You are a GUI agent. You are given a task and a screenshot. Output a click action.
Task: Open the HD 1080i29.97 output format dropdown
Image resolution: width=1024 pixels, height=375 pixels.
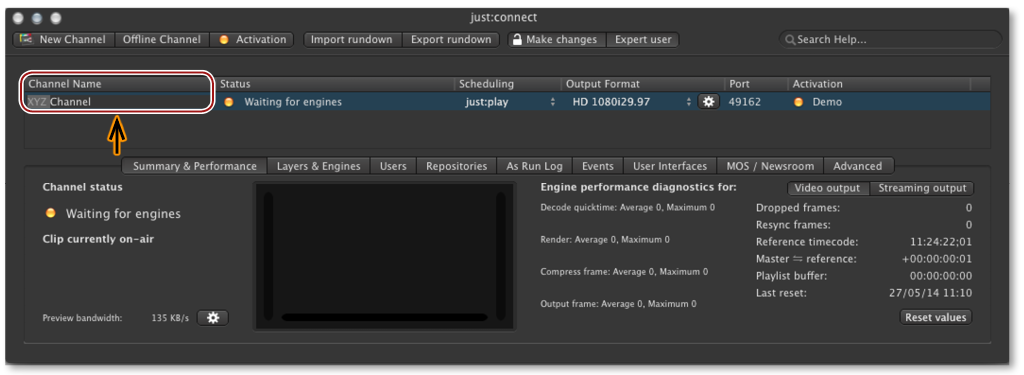(x=631, y=102)
